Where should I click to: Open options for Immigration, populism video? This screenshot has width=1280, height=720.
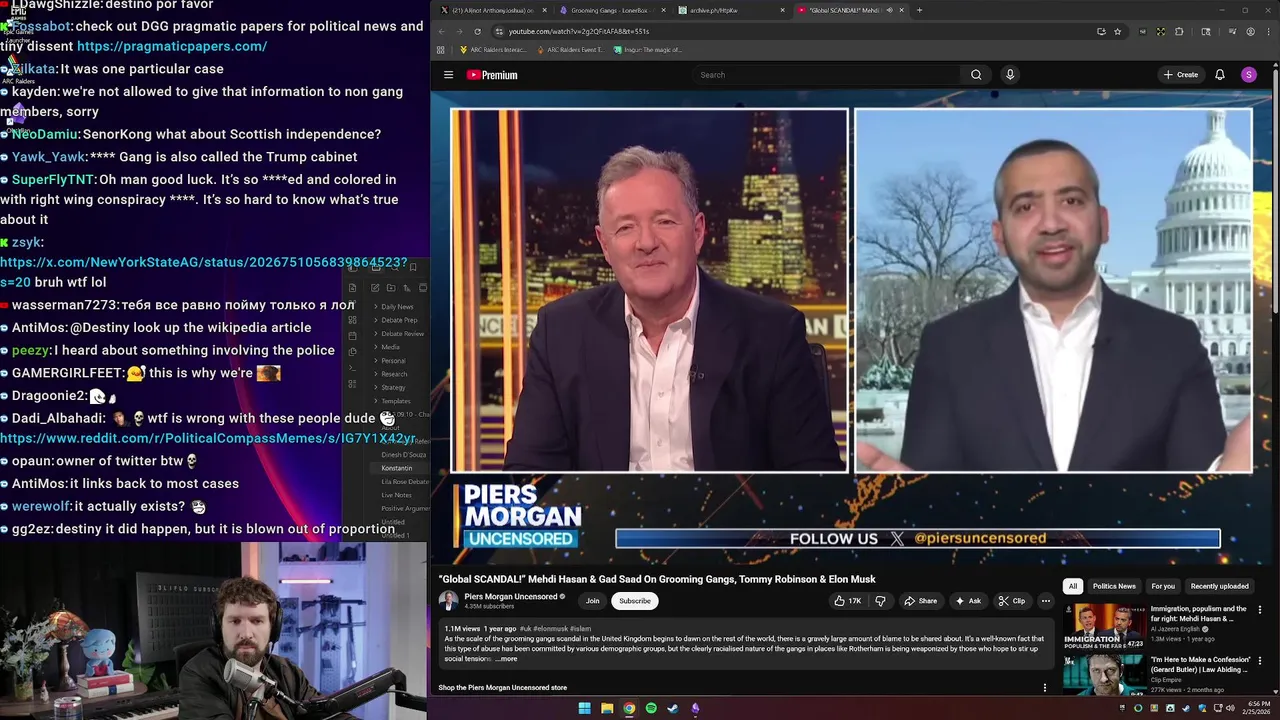coord(1260,610)
